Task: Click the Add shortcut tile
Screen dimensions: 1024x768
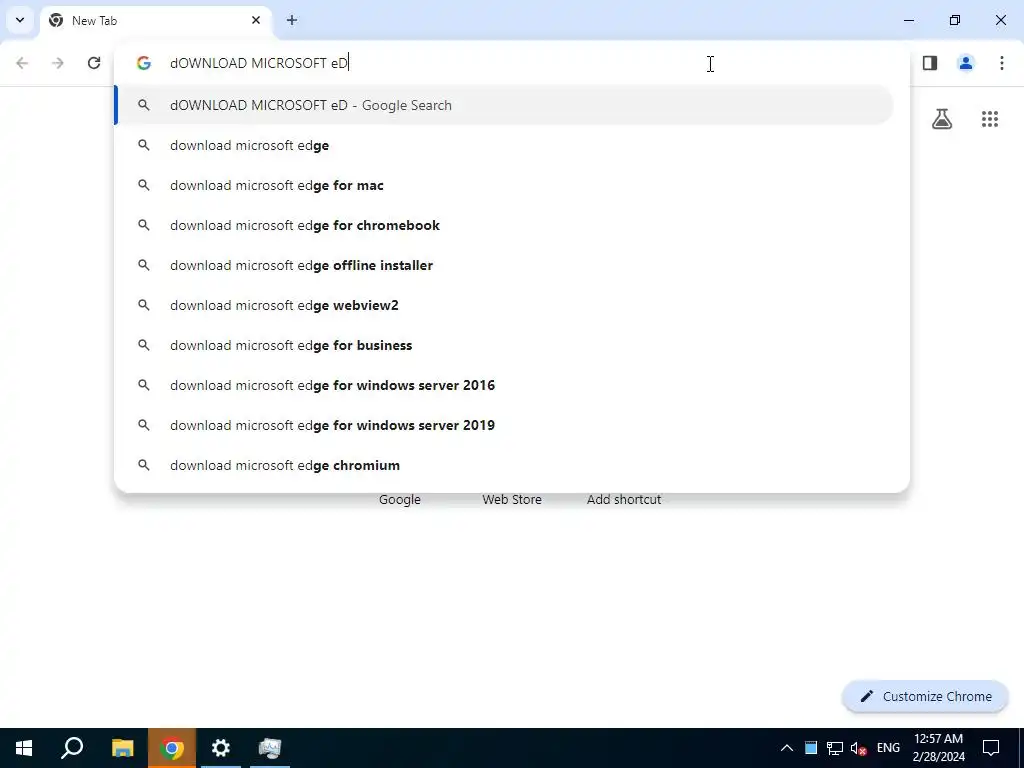Action: tap(624, 500)
